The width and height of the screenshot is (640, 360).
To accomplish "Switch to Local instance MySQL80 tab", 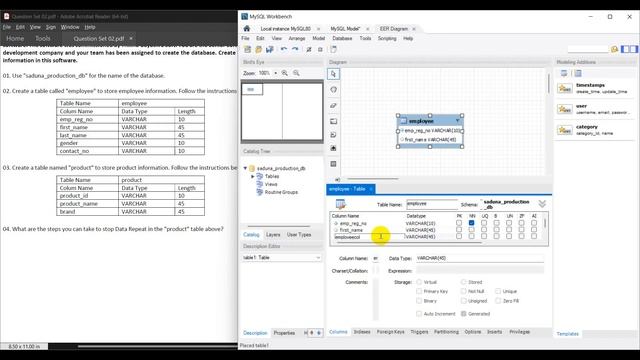I will pos(286,29).
